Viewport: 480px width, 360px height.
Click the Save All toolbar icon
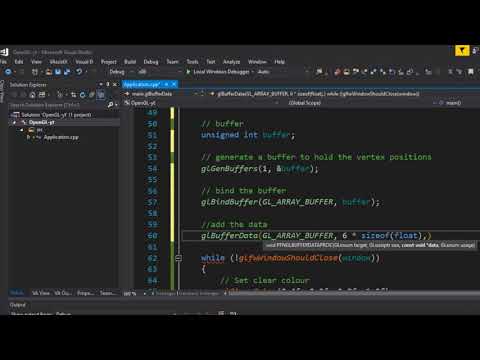(67, 72)
